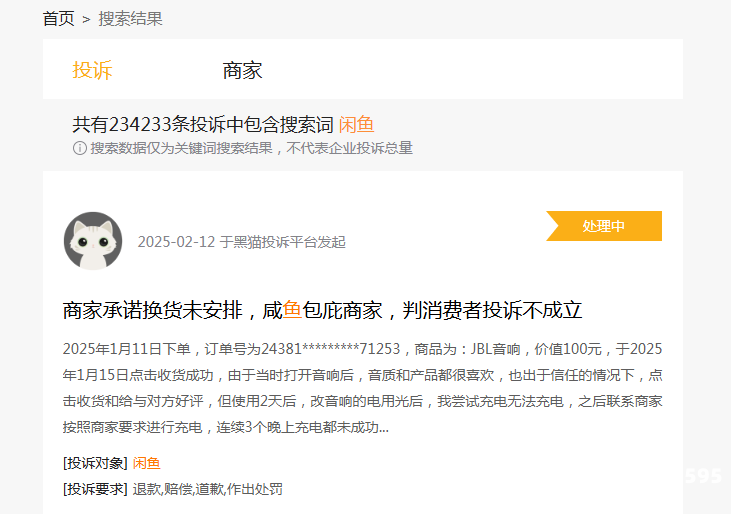Switch to the 投诉 tab
Viewport: 731px width, 514px height.
tap(92, 70)
